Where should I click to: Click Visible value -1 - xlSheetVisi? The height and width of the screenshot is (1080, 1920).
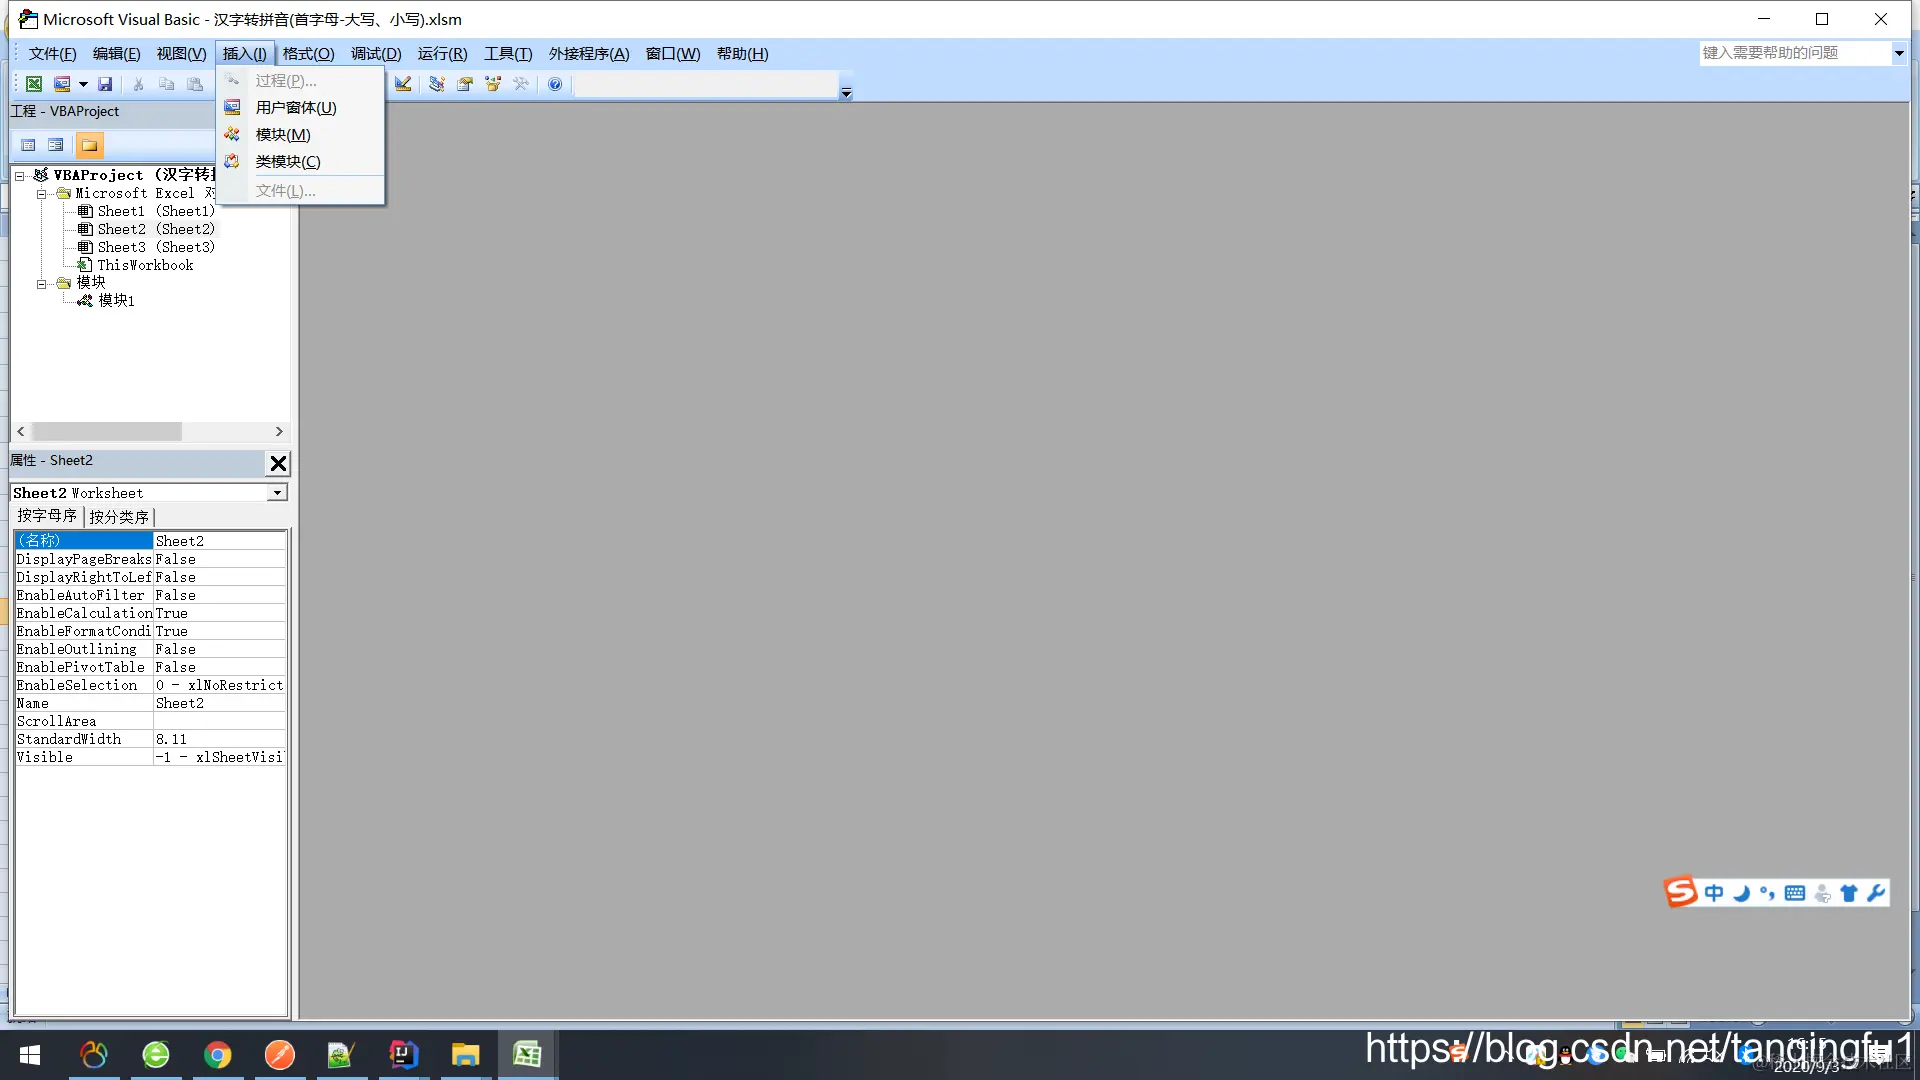tap(219, 757)
